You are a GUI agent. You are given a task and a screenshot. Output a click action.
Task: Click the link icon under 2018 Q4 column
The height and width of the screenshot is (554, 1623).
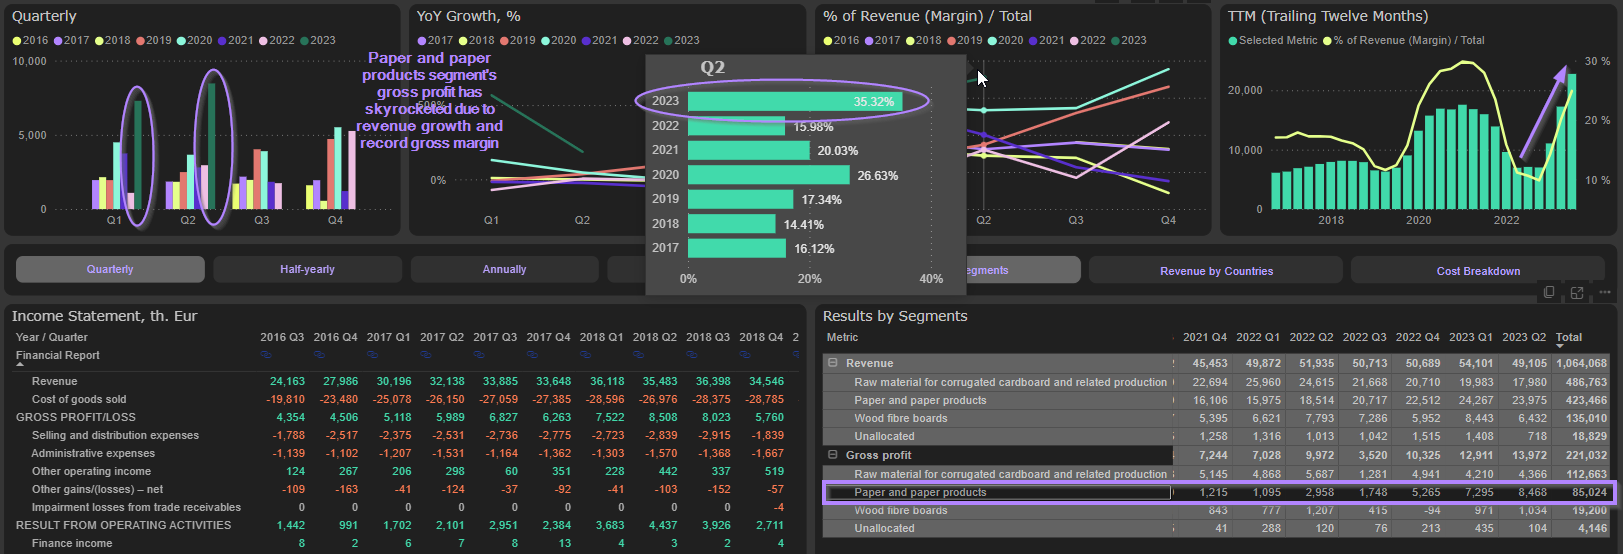(x=745, y=355)
